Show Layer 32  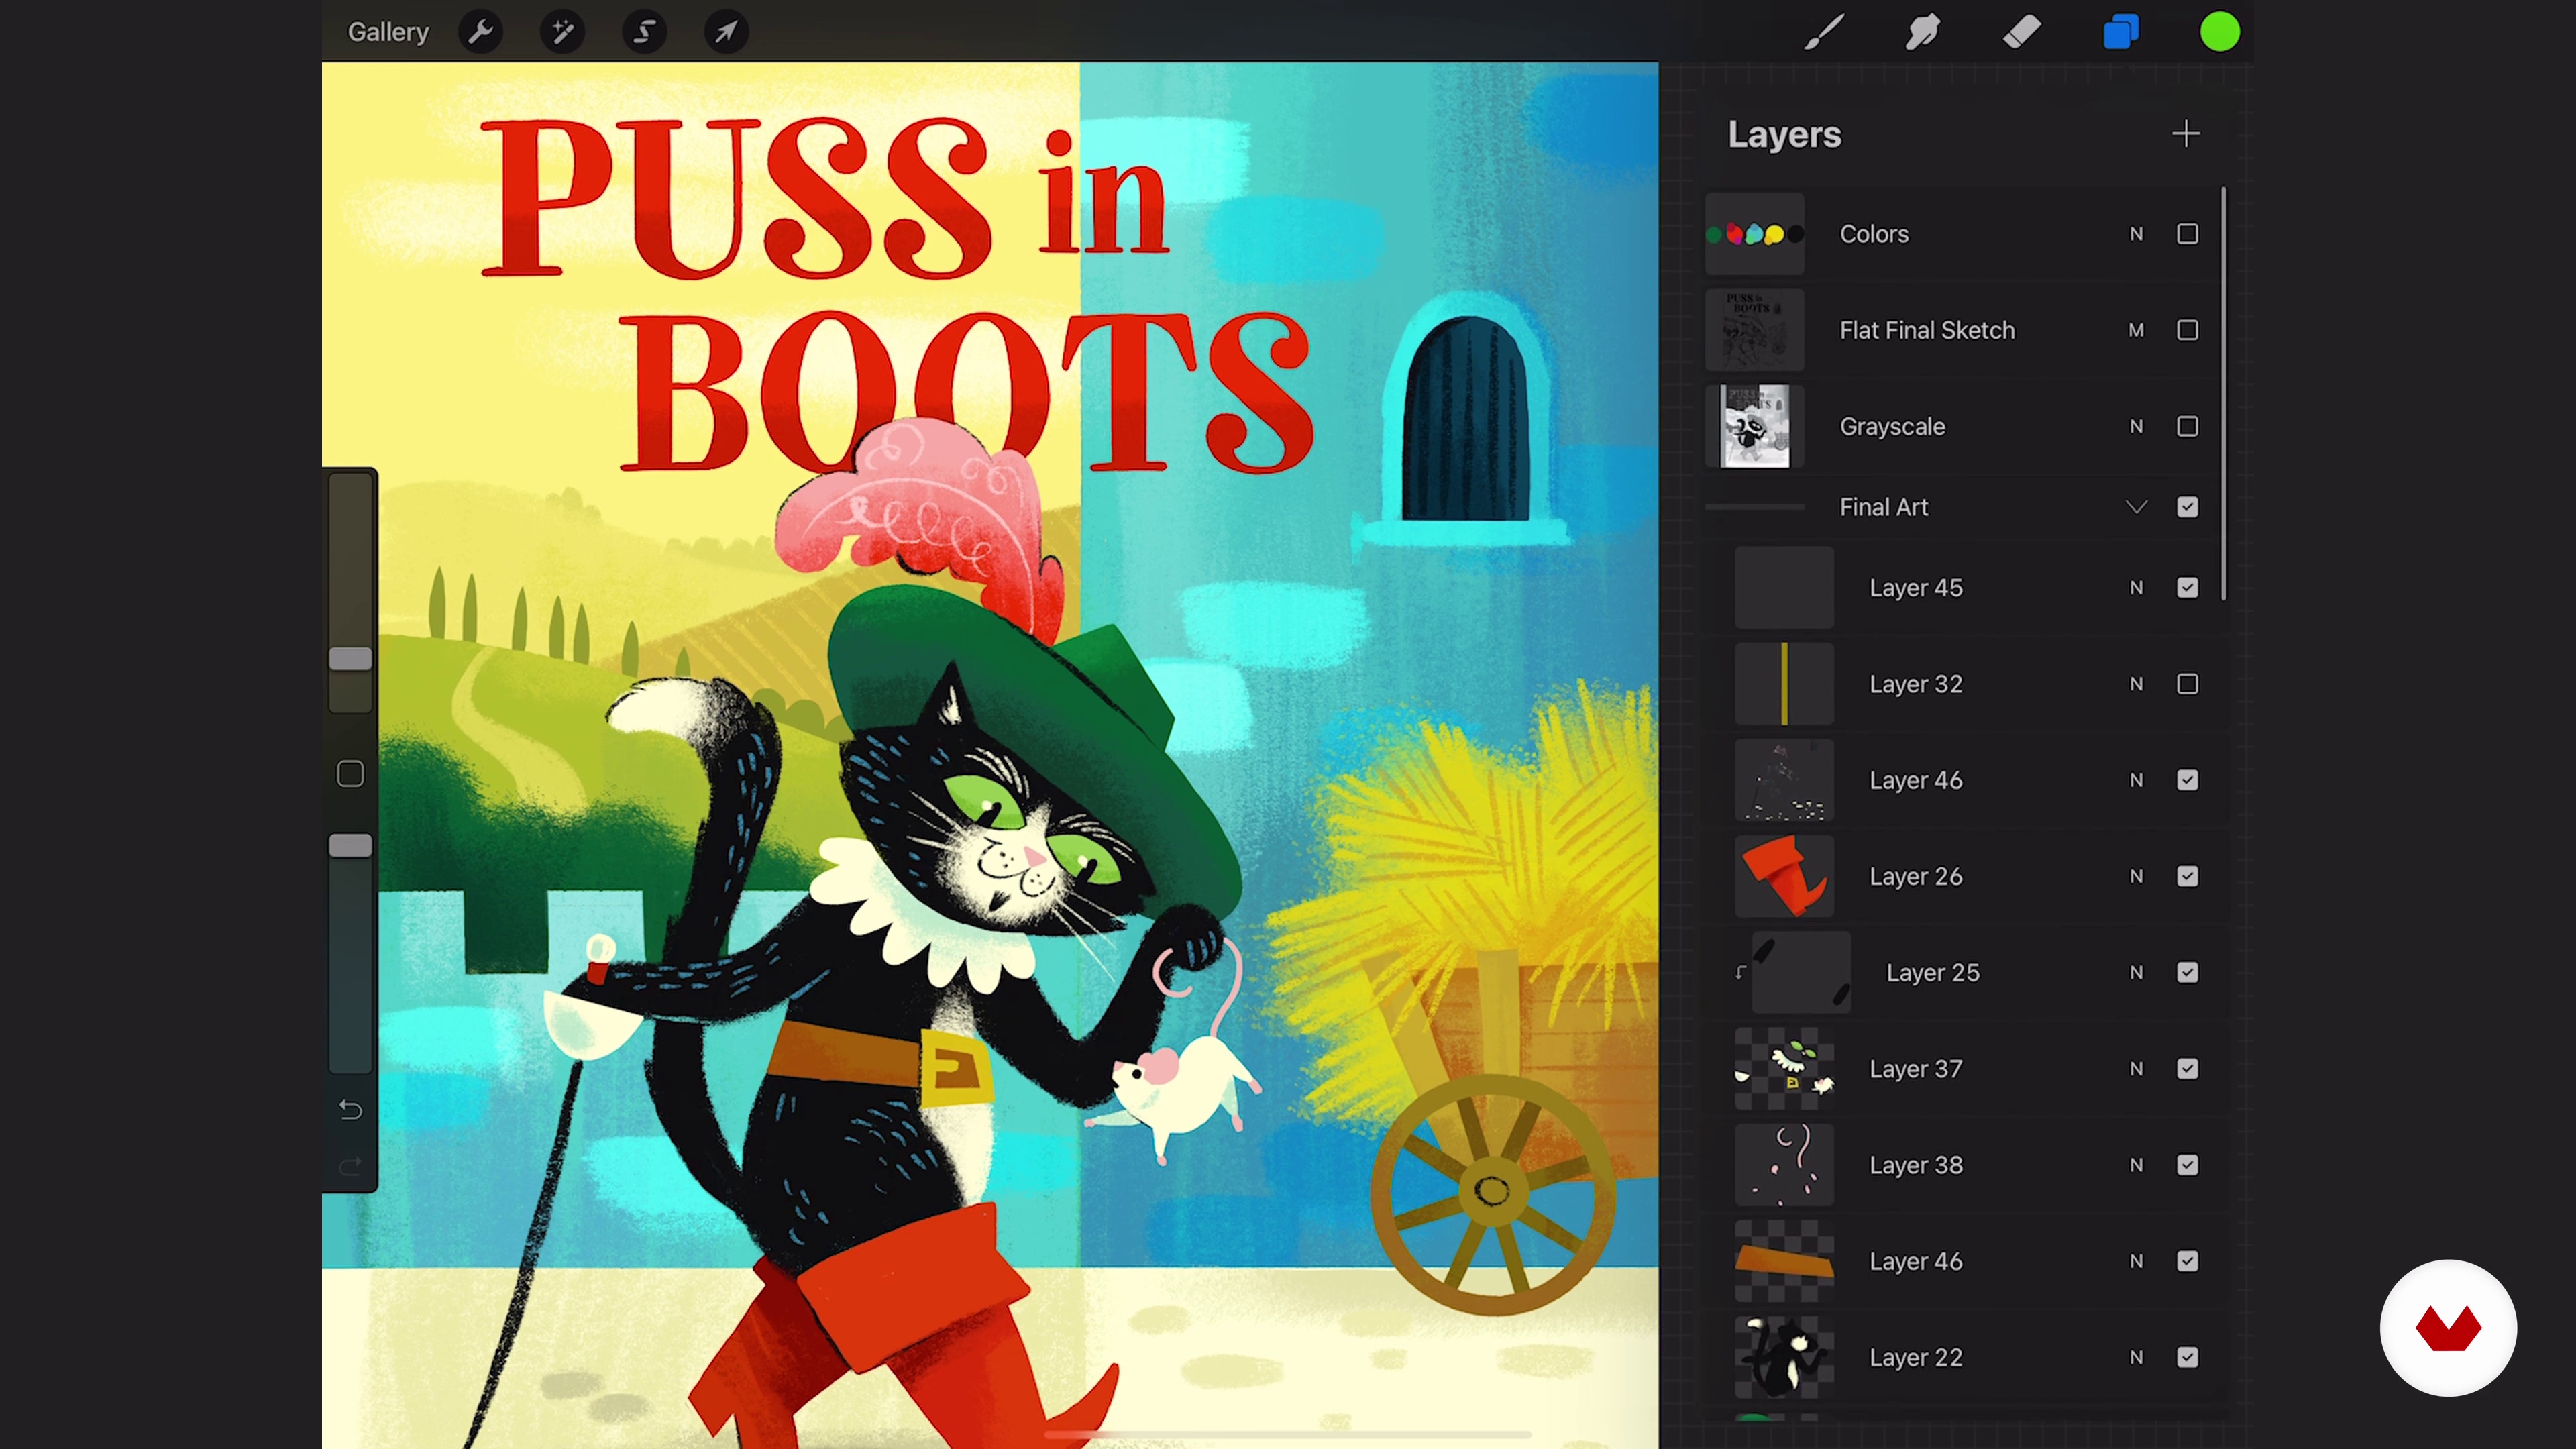tap(2187, 684)
